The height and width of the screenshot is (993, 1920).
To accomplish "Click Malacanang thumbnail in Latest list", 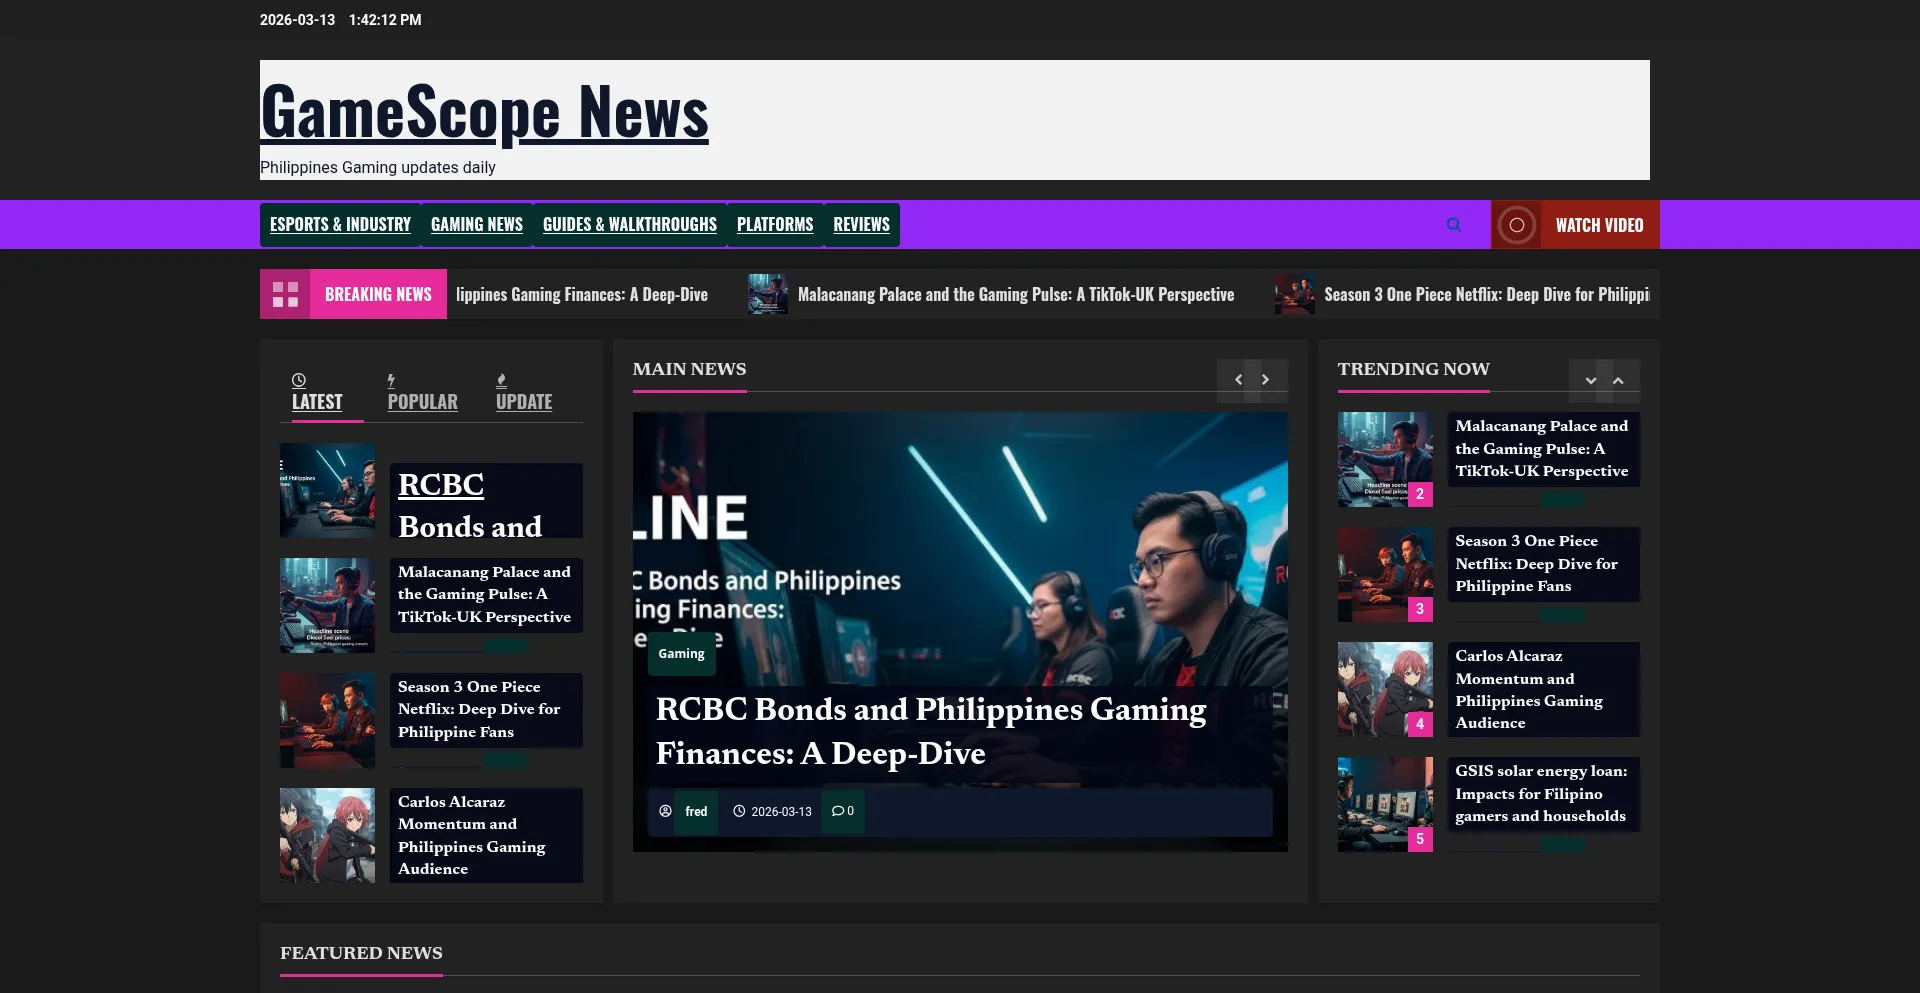I will click(327, 606).
